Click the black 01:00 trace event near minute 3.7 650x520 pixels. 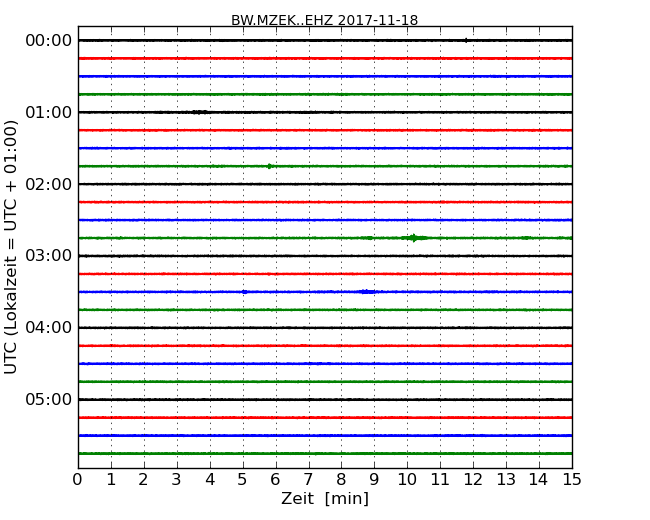pyautogui.click(x=199, y=112)
